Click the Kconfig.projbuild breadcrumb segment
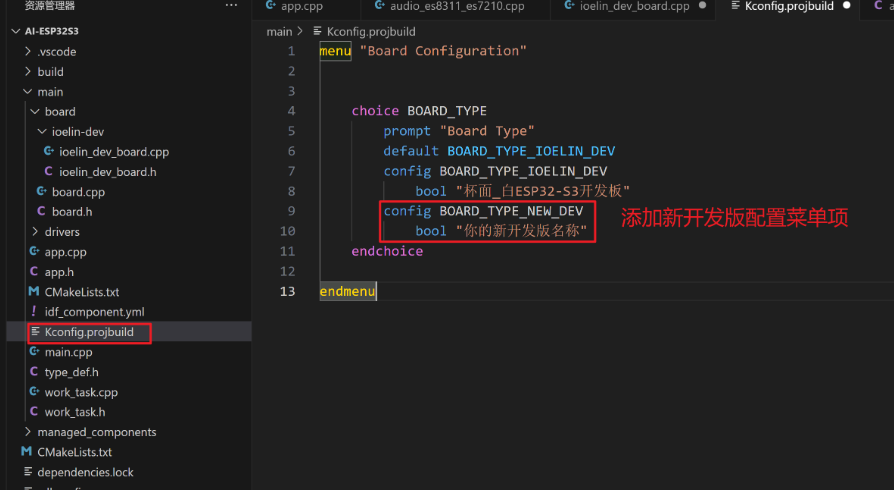This screenshot has height=490, width=894. 371,32
